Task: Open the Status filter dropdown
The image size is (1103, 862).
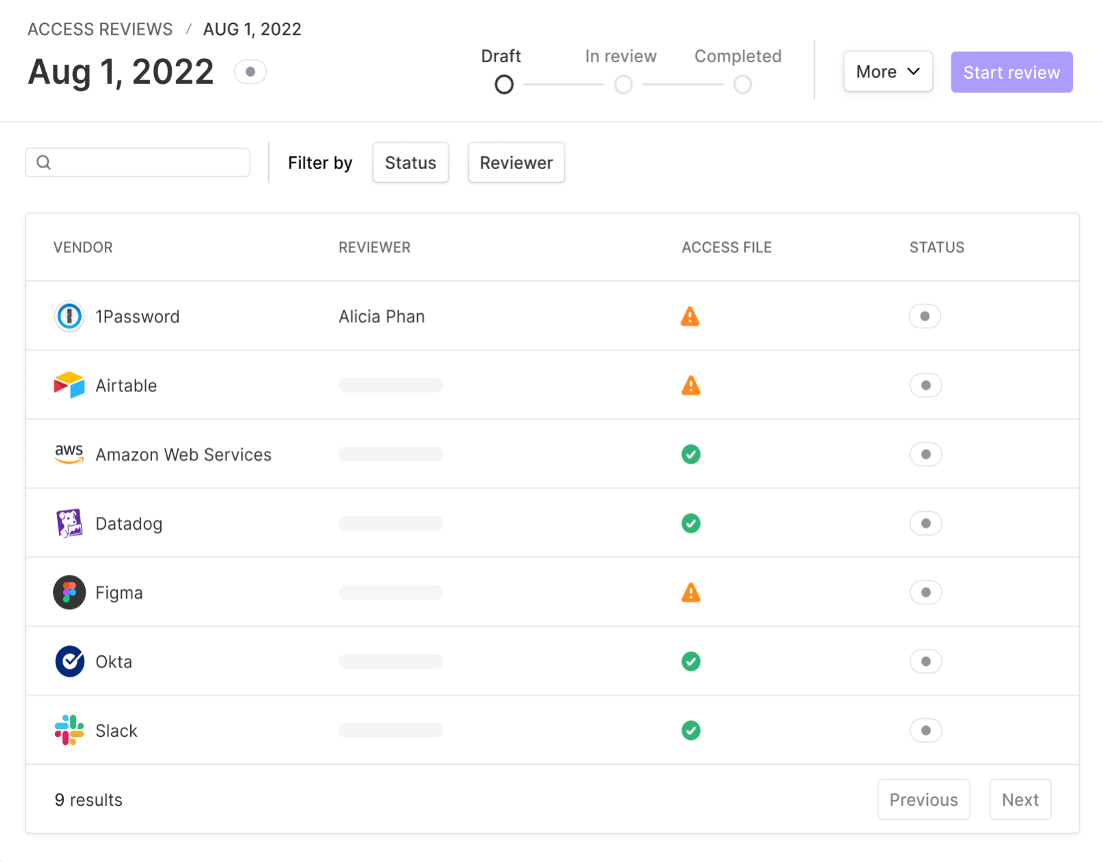Action: 411,163
